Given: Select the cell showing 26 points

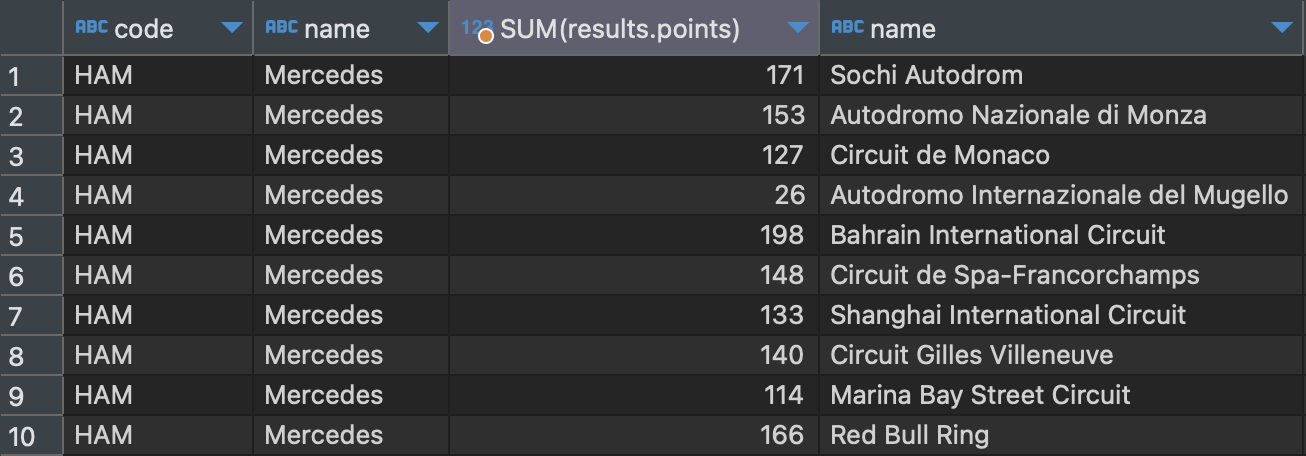Looking at the screenshot, I should [x=634, y=195].
